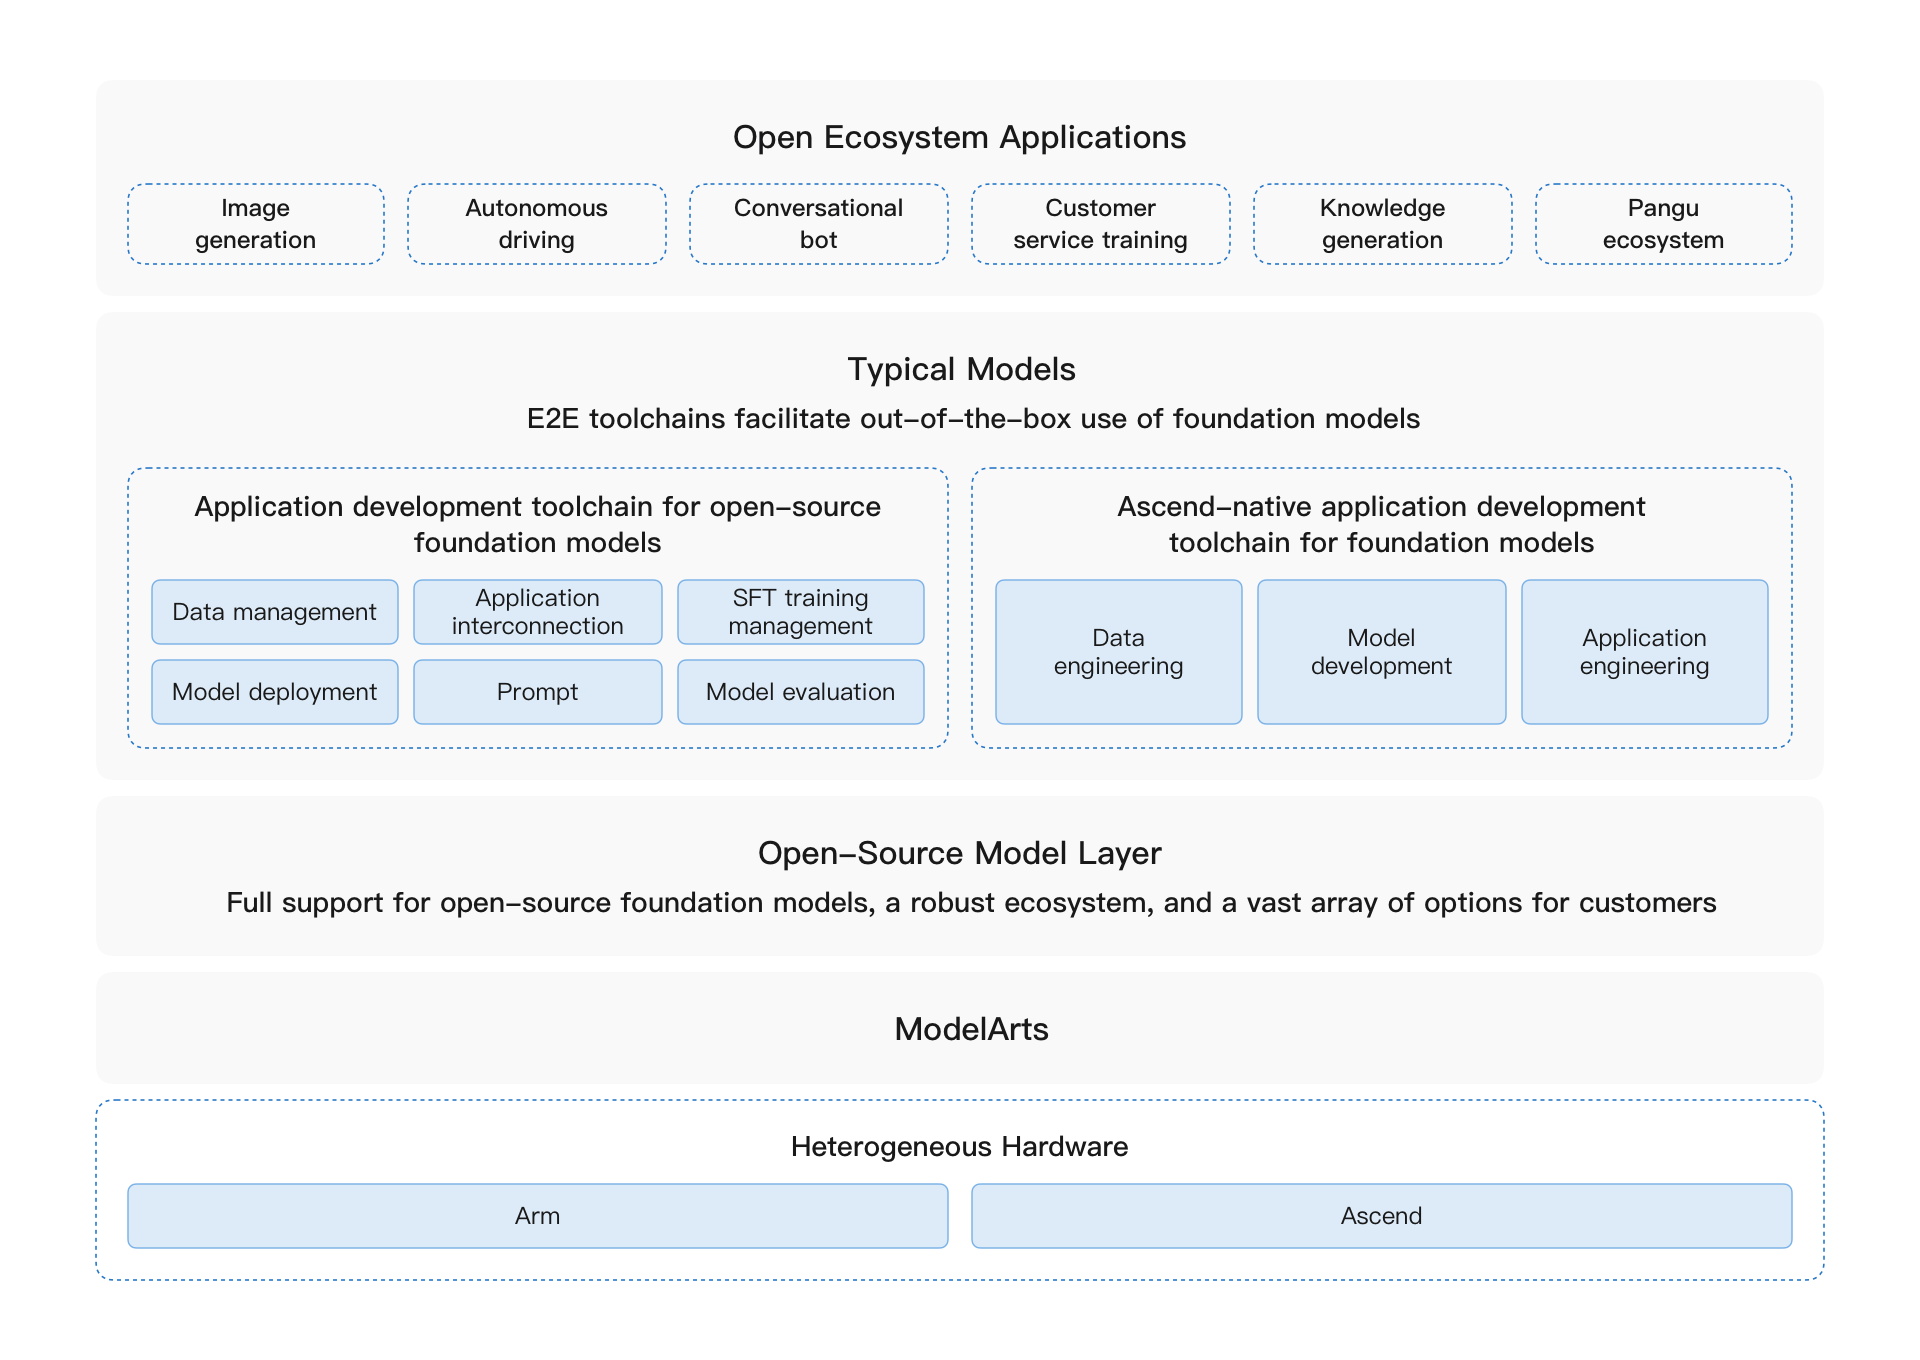Open the Open-Source Model Layer
The width and height of the screenshot is (1920, 1360).
[958, 853]
